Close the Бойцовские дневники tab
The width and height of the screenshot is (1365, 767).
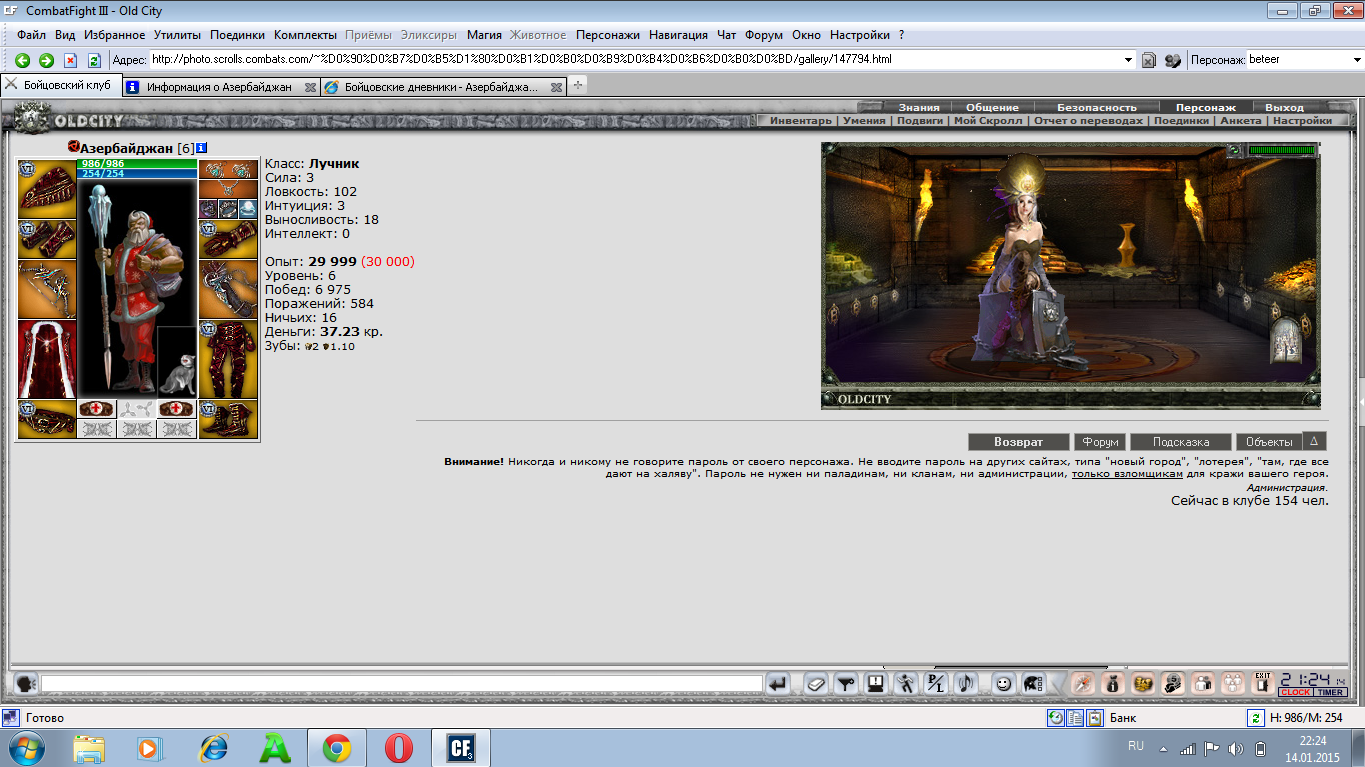click(x=556, y=87)
